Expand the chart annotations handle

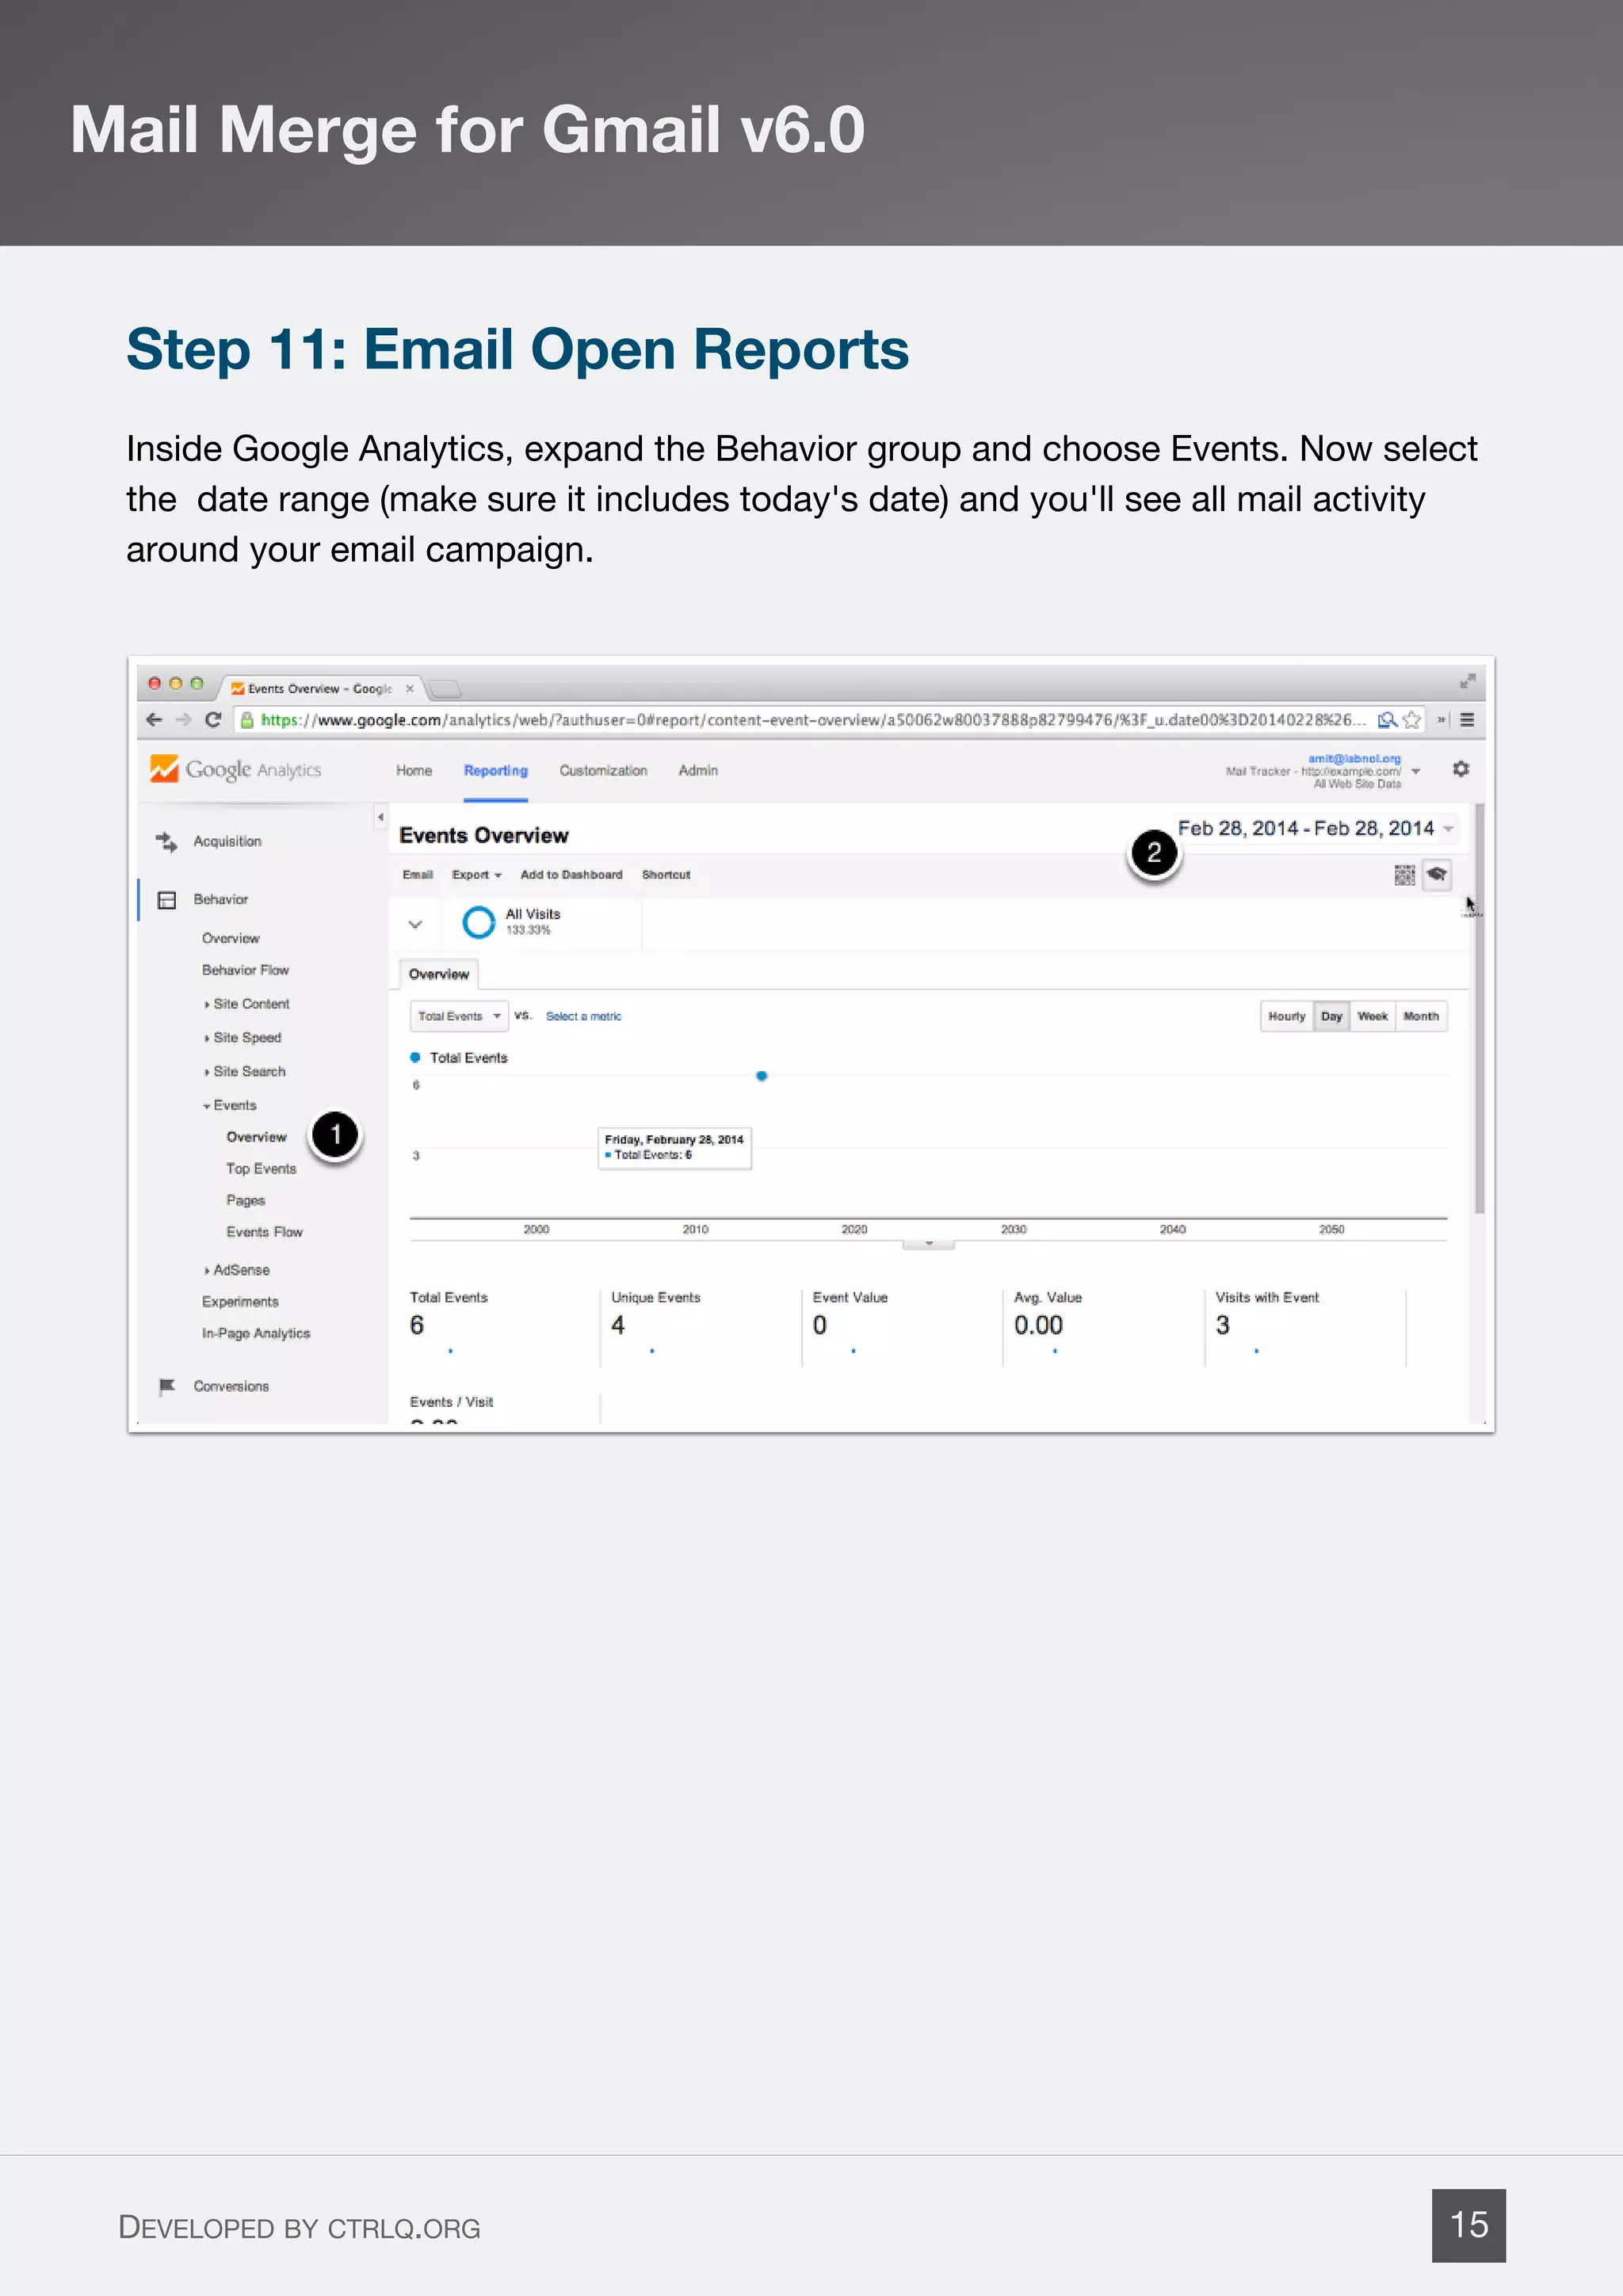click(x=928, y=1244)
